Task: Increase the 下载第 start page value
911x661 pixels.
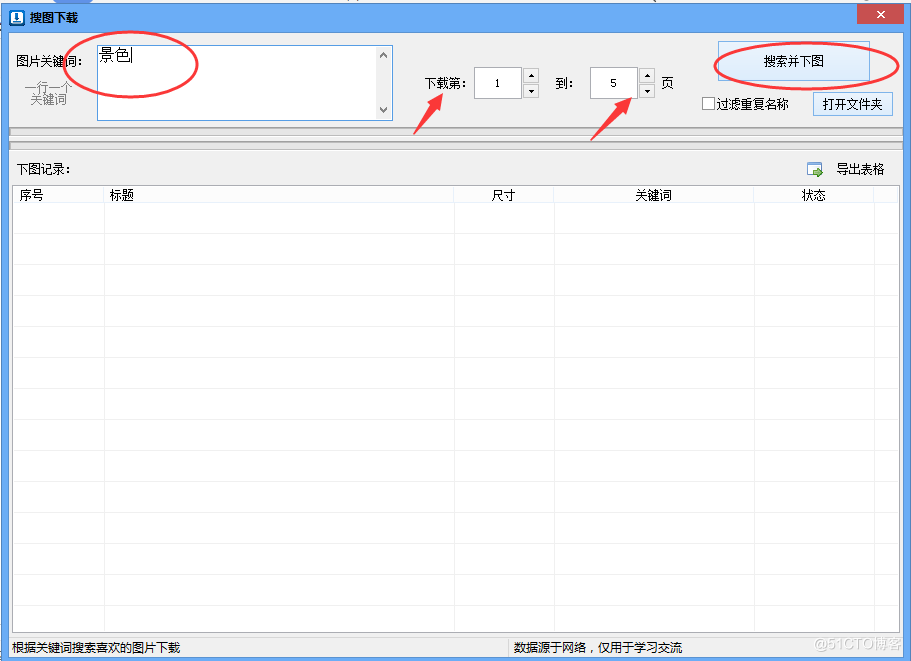Action: 531,76
